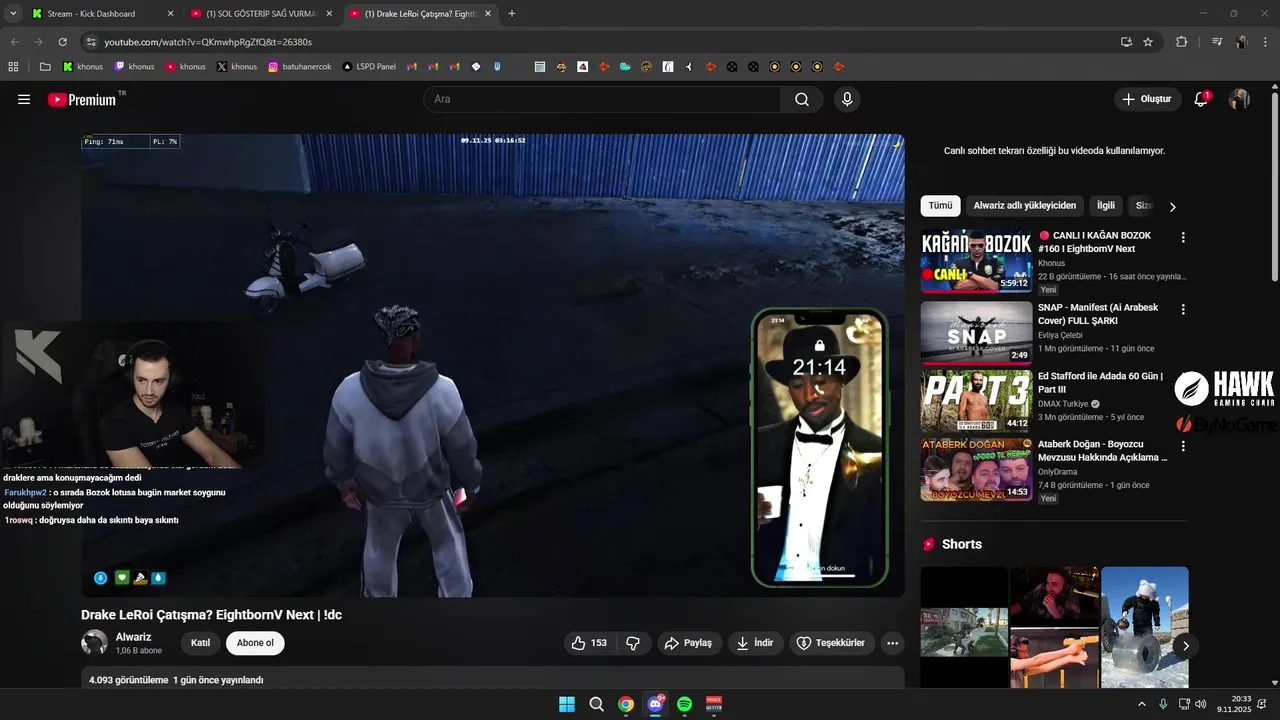Viewport: 1280px width, 720px height.
Task: Open options for CANLI KAĞAN BOZOK video
Action: click(1183, 238)
